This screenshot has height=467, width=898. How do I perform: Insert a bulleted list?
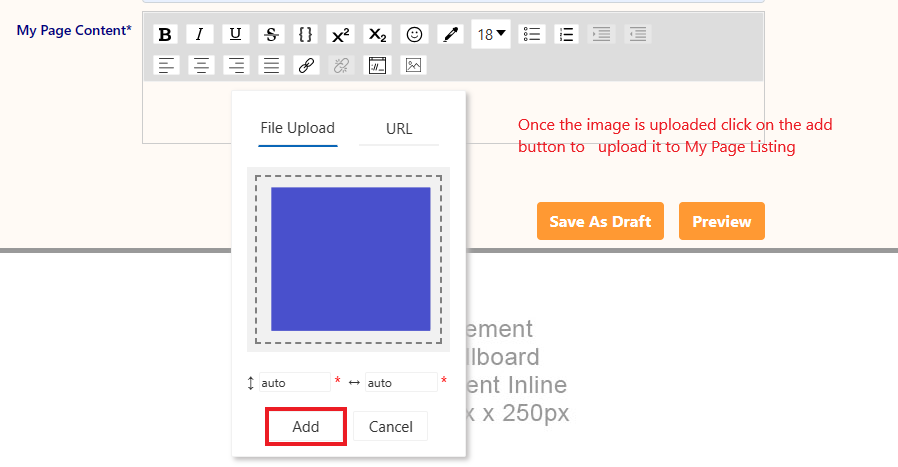(x=533, y=34)
